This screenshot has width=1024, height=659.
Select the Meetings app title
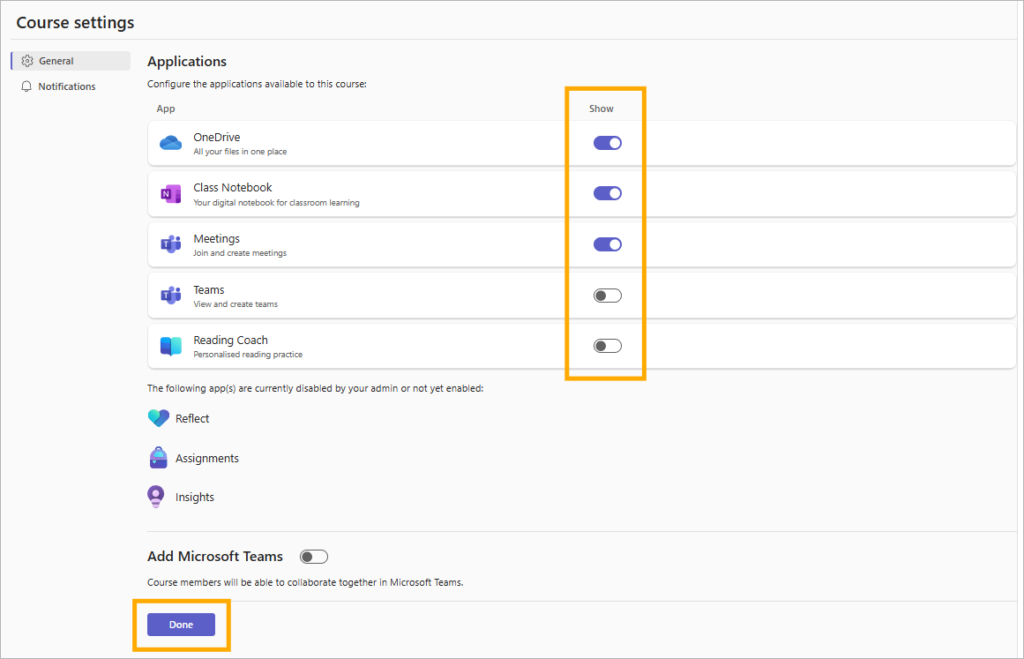pos(216,238)
